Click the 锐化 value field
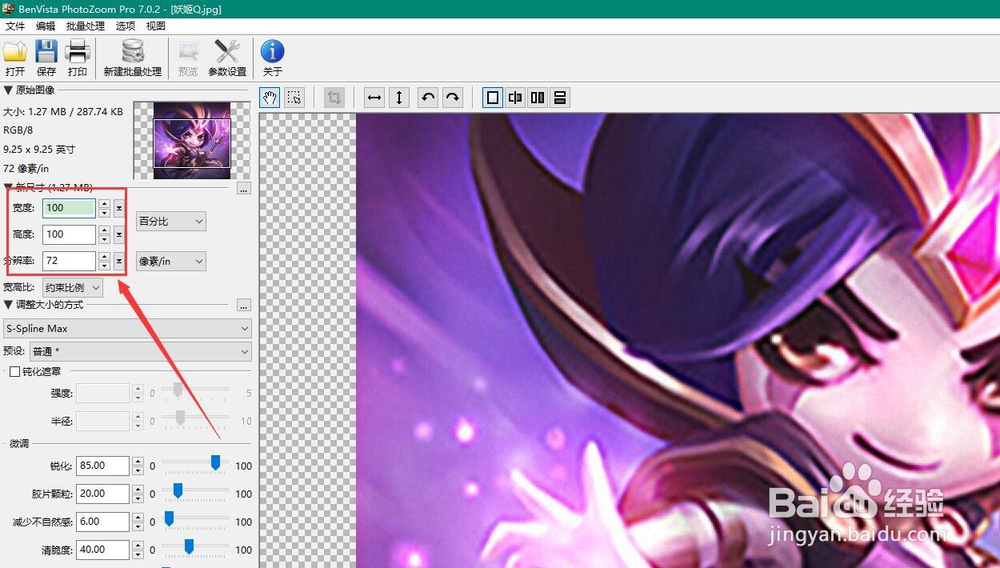1000x568 pixels. coord(103,465)
